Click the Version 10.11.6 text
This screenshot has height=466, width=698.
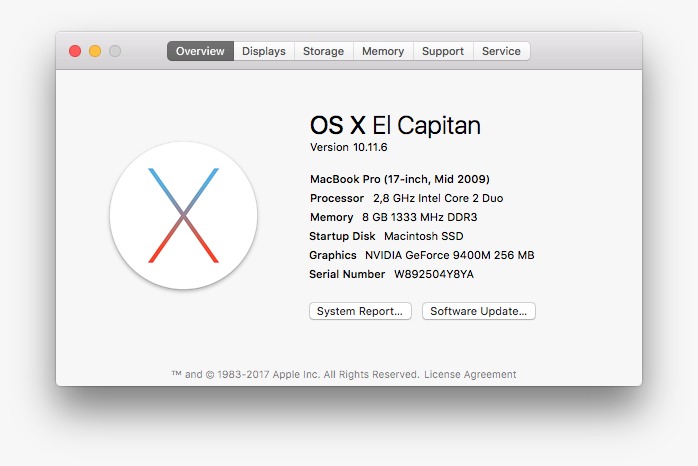click(x=349, y=147)
